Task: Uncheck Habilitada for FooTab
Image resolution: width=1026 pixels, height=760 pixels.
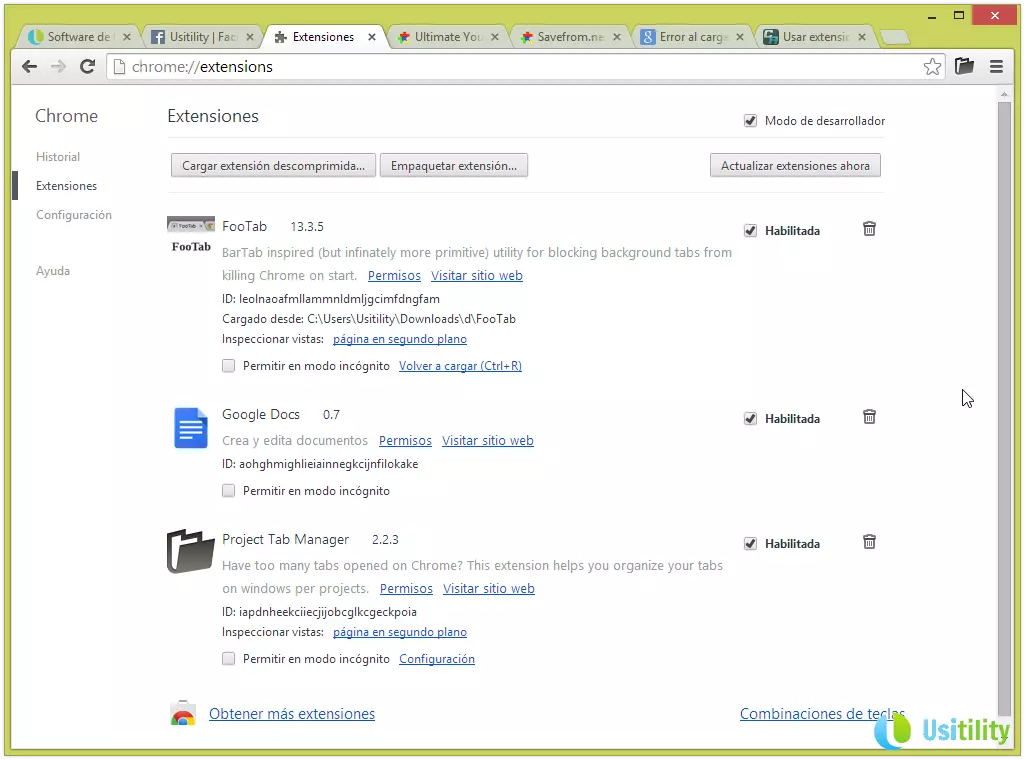Action: pyautogui.click(x=750, y=231)
